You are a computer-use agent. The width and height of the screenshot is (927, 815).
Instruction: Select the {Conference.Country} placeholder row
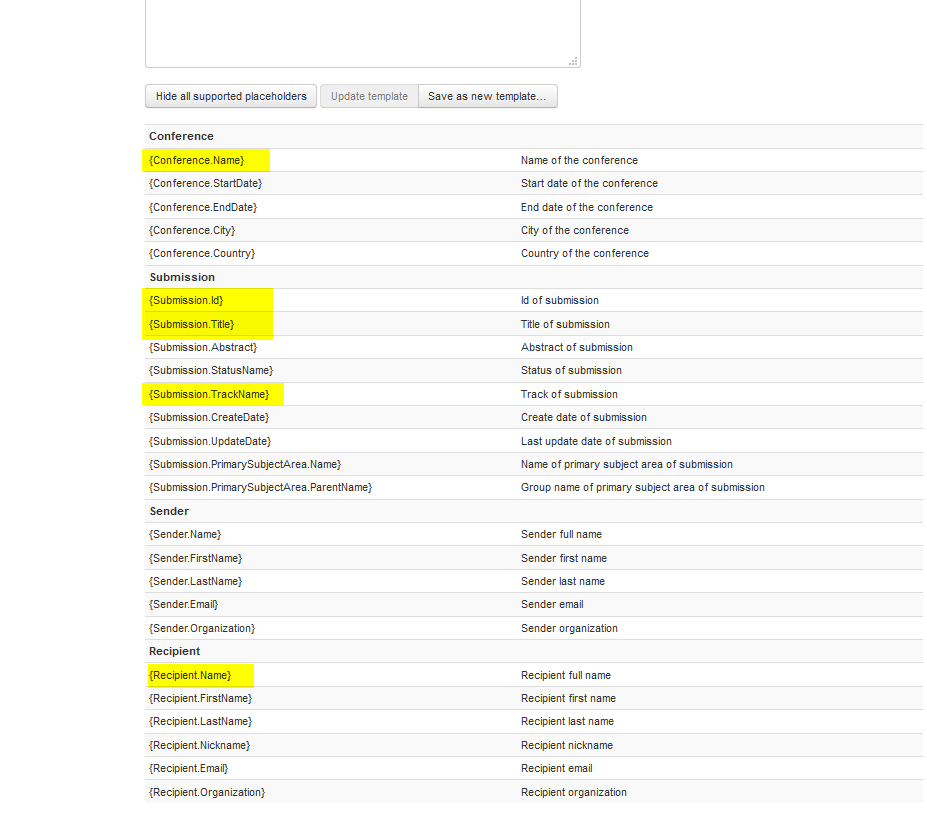[202, 253]
